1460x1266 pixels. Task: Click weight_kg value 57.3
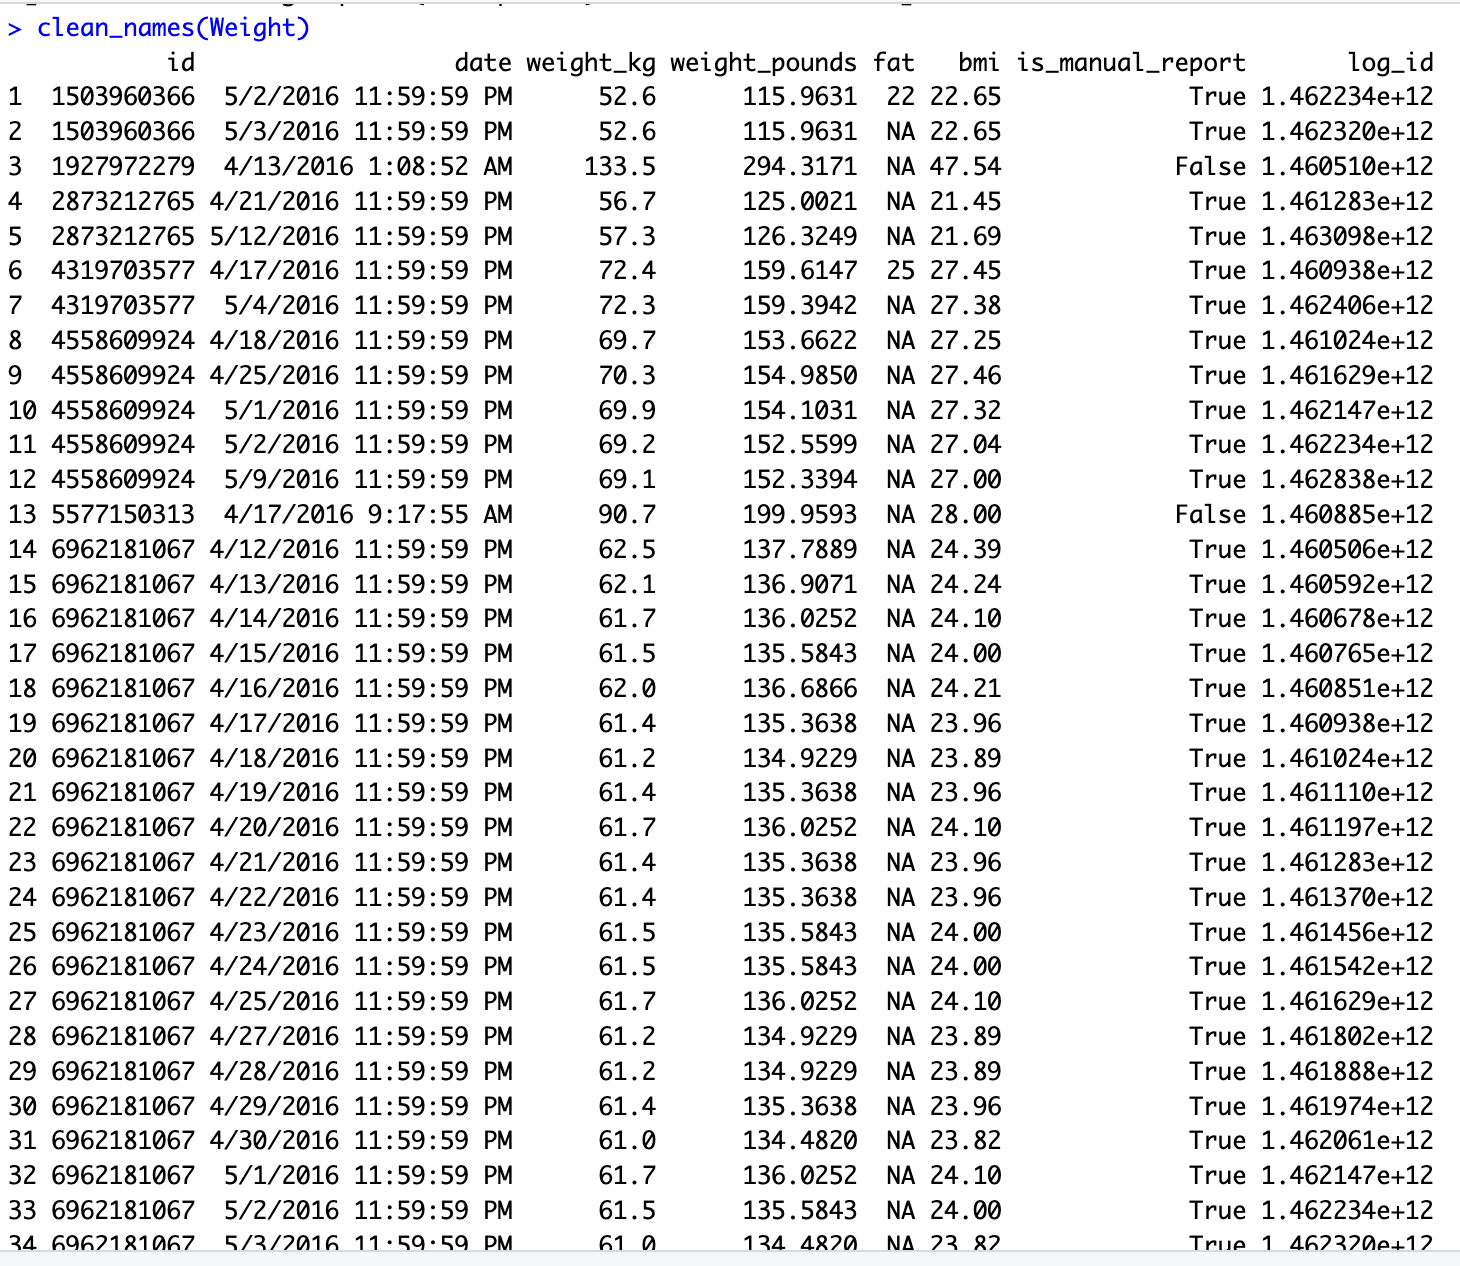click(627, 236)
